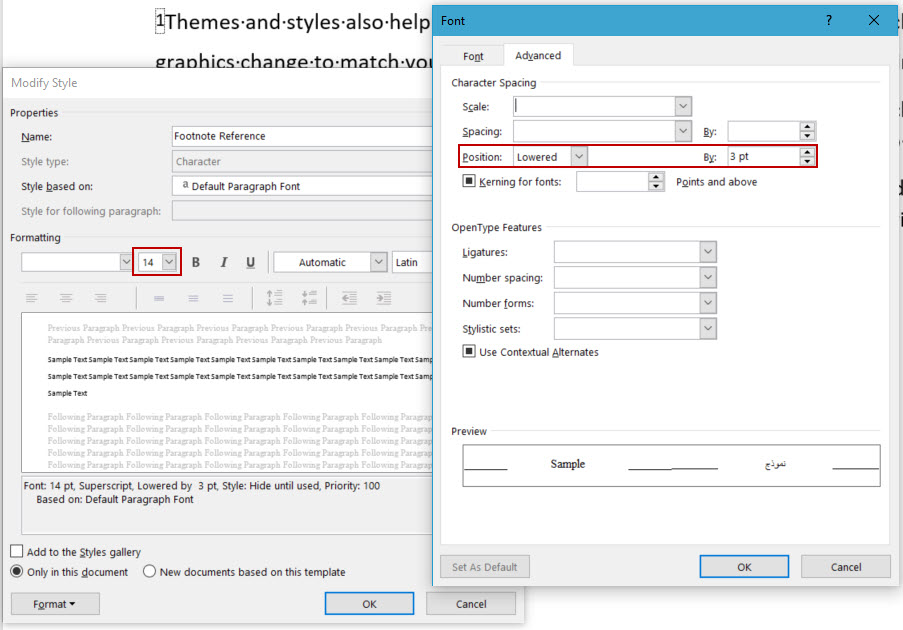Align text left in Modify Style

[x=32, y=298]
